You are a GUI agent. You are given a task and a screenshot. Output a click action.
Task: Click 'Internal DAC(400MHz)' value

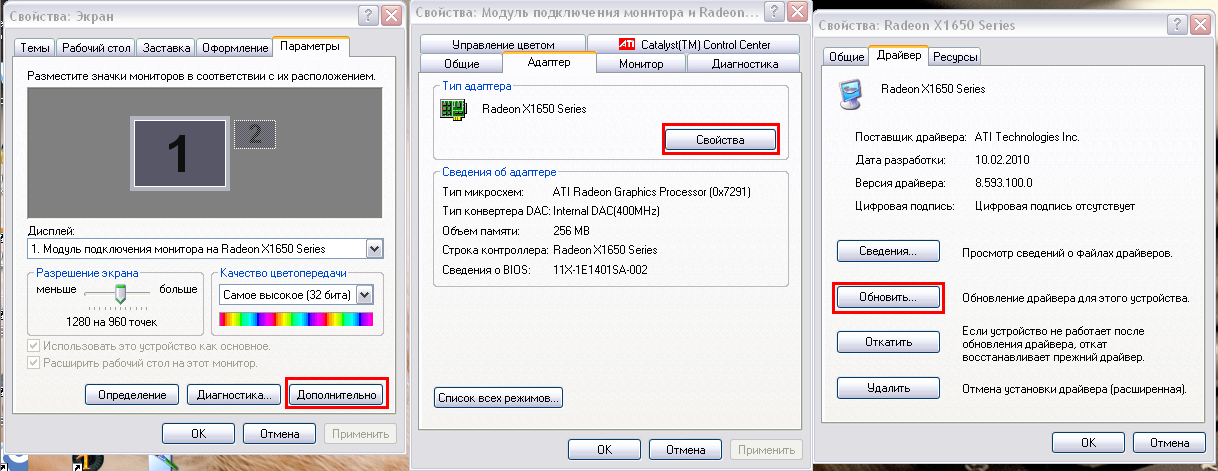tap(604, 210)
